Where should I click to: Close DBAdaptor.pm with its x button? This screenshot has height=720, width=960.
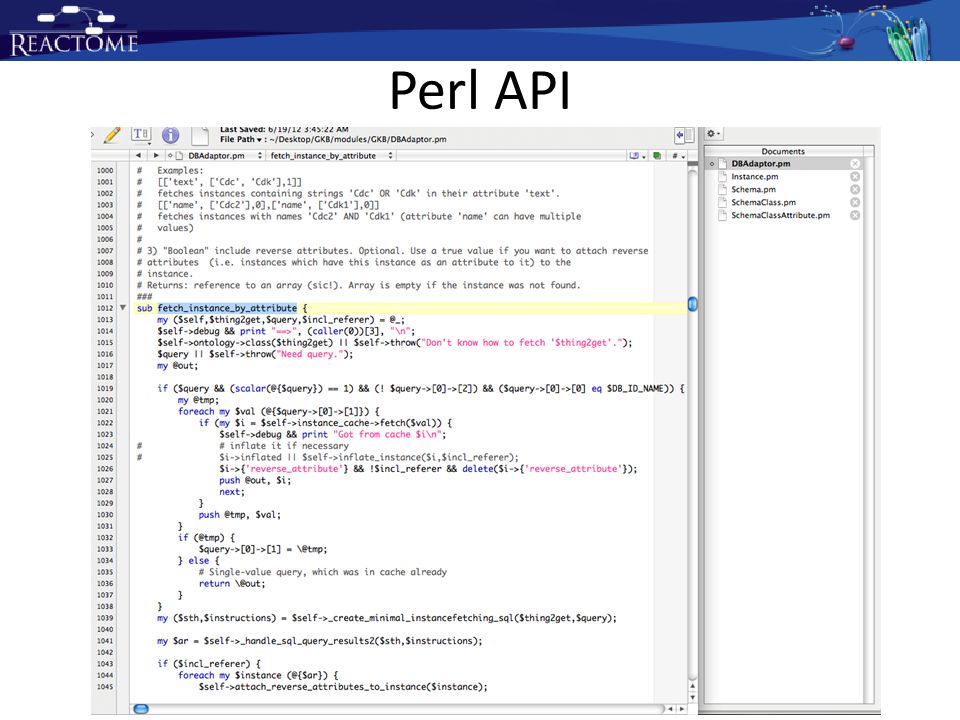click(x=855, y=163)
